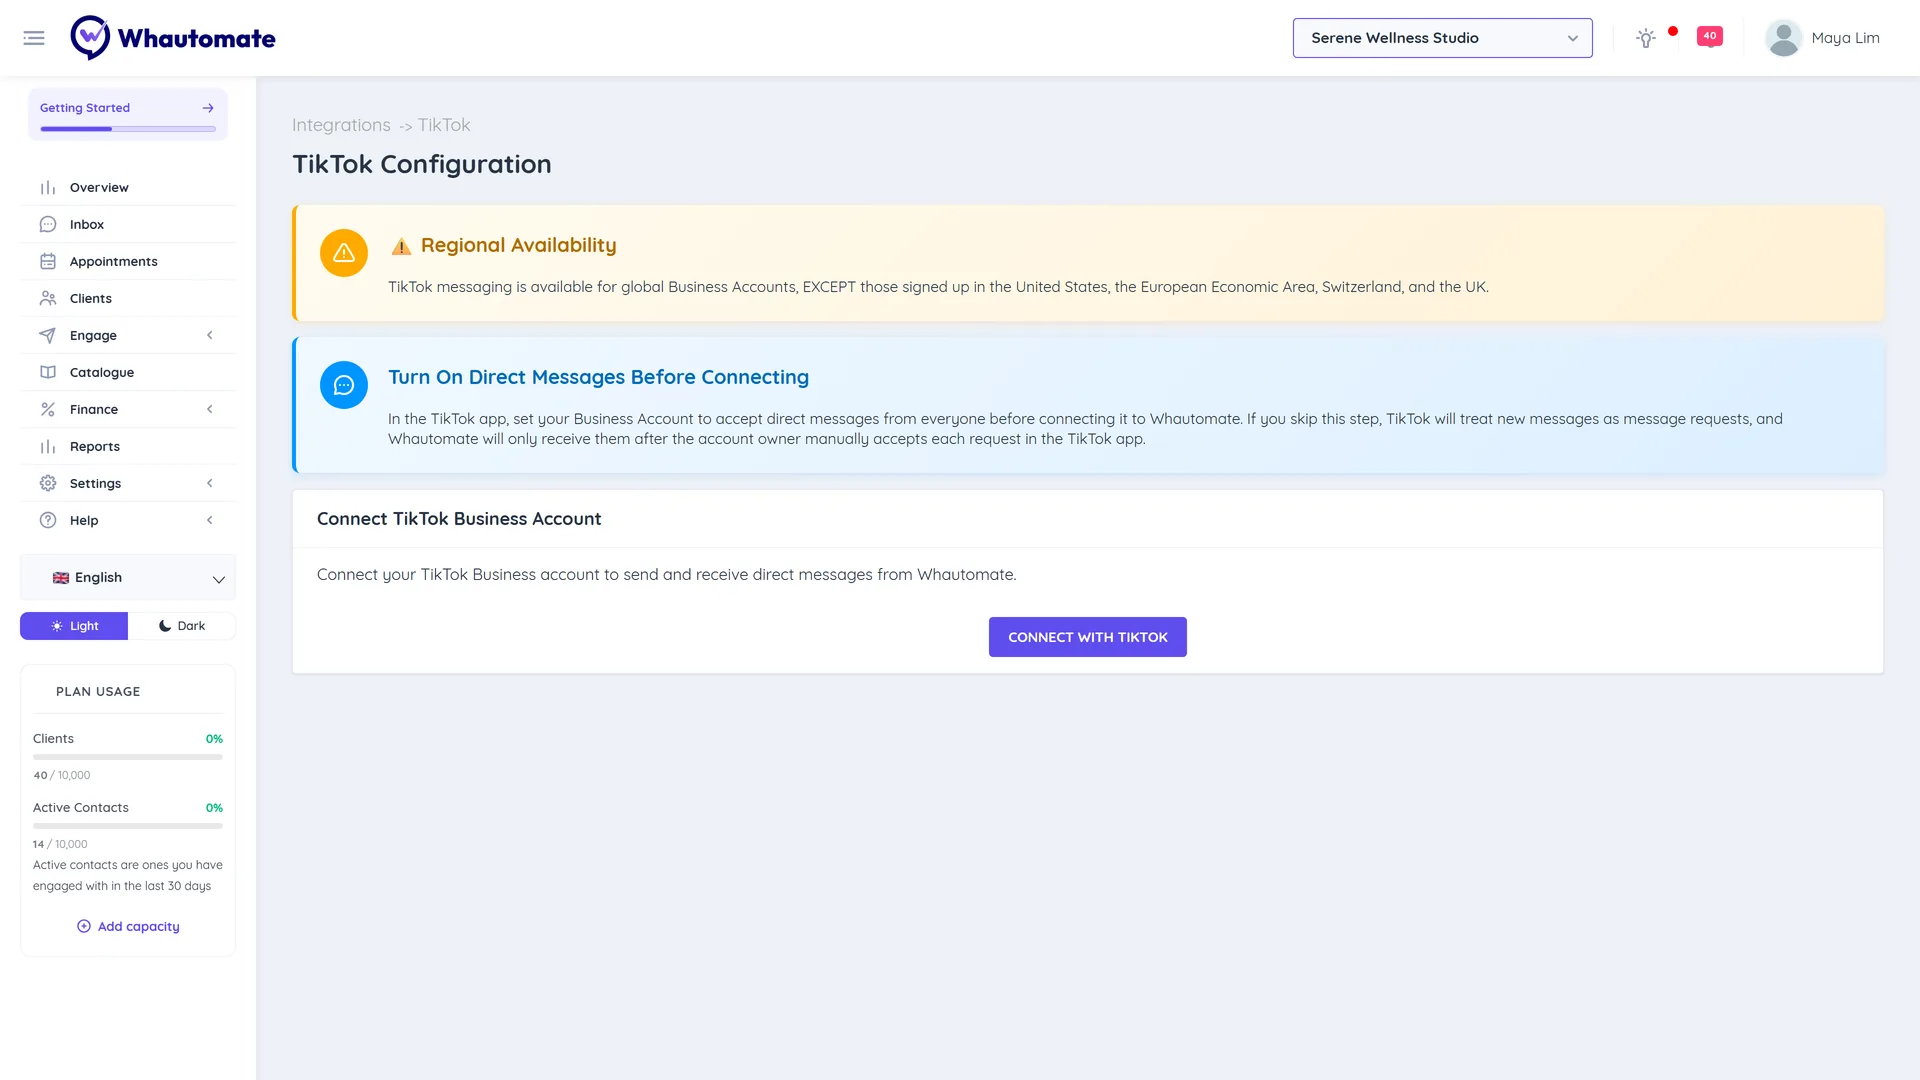Expand the Finance submenu chevron
Viewport: 1920px width, 1080px height.
(210, 410)
